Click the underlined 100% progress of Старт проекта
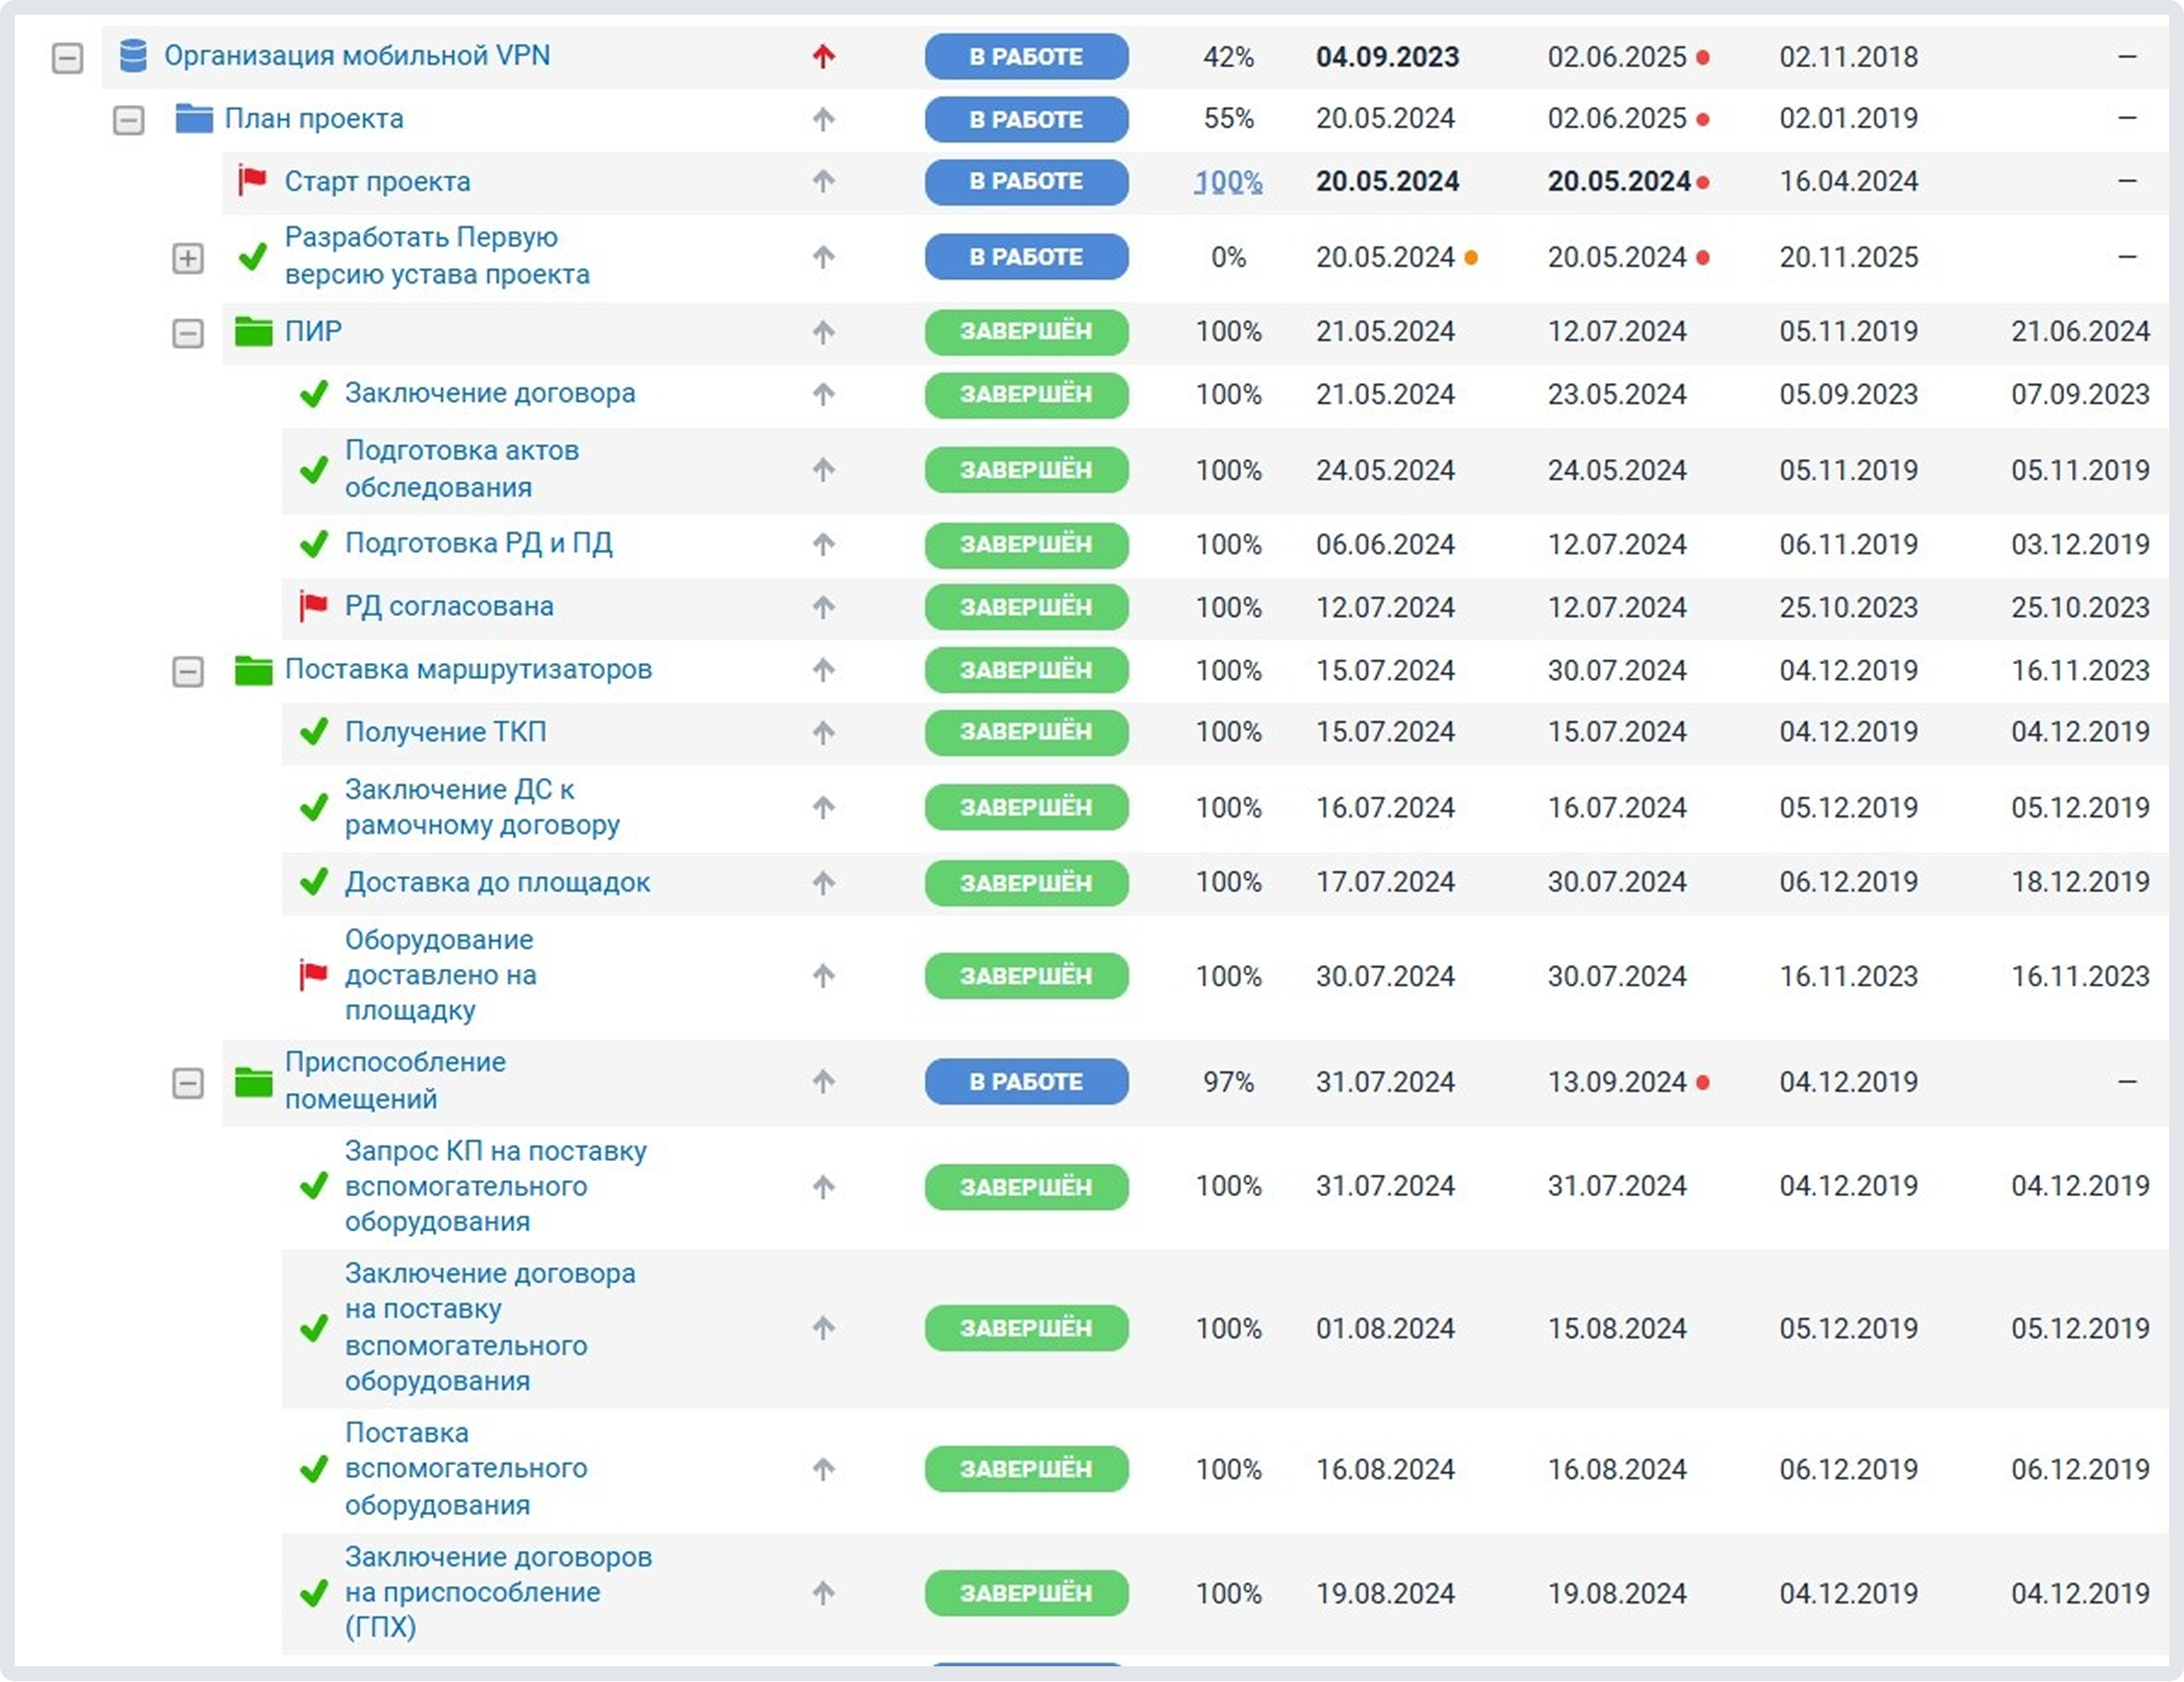Image resolution: width=2184 pixels, height=1682 pixels. point(1228,182)
